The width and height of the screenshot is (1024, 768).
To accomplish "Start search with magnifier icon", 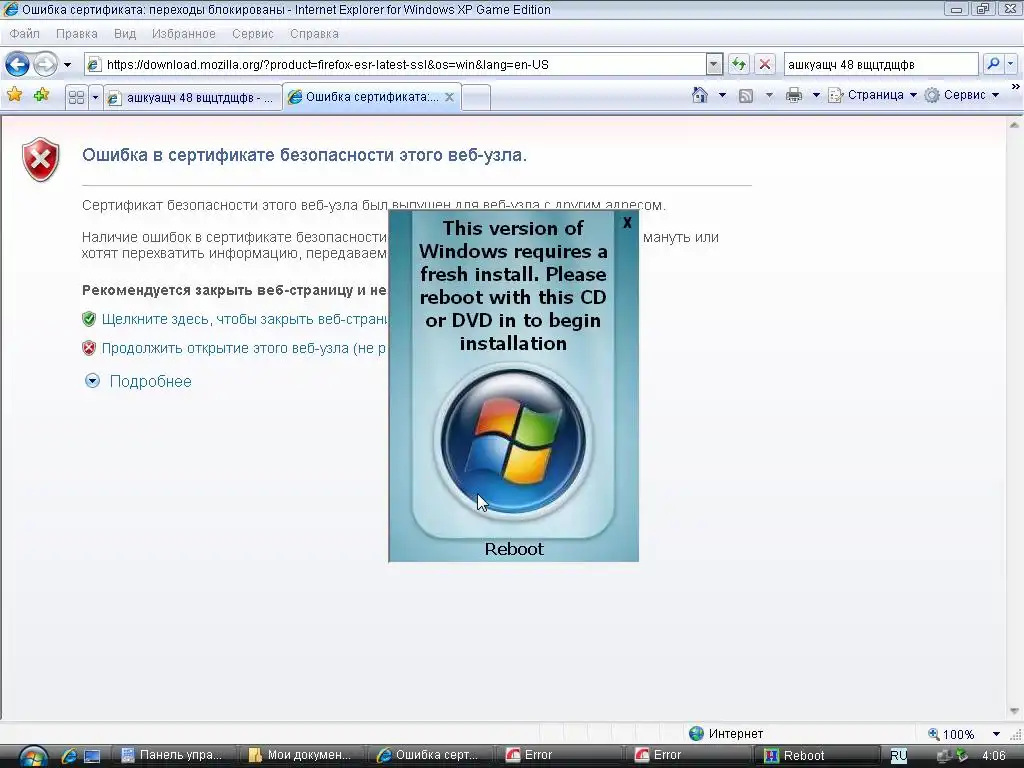I will pos(993,64).
